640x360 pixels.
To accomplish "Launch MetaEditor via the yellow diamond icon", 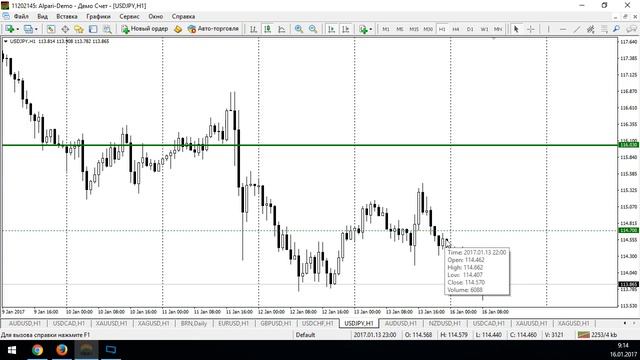I will (178, 29).
